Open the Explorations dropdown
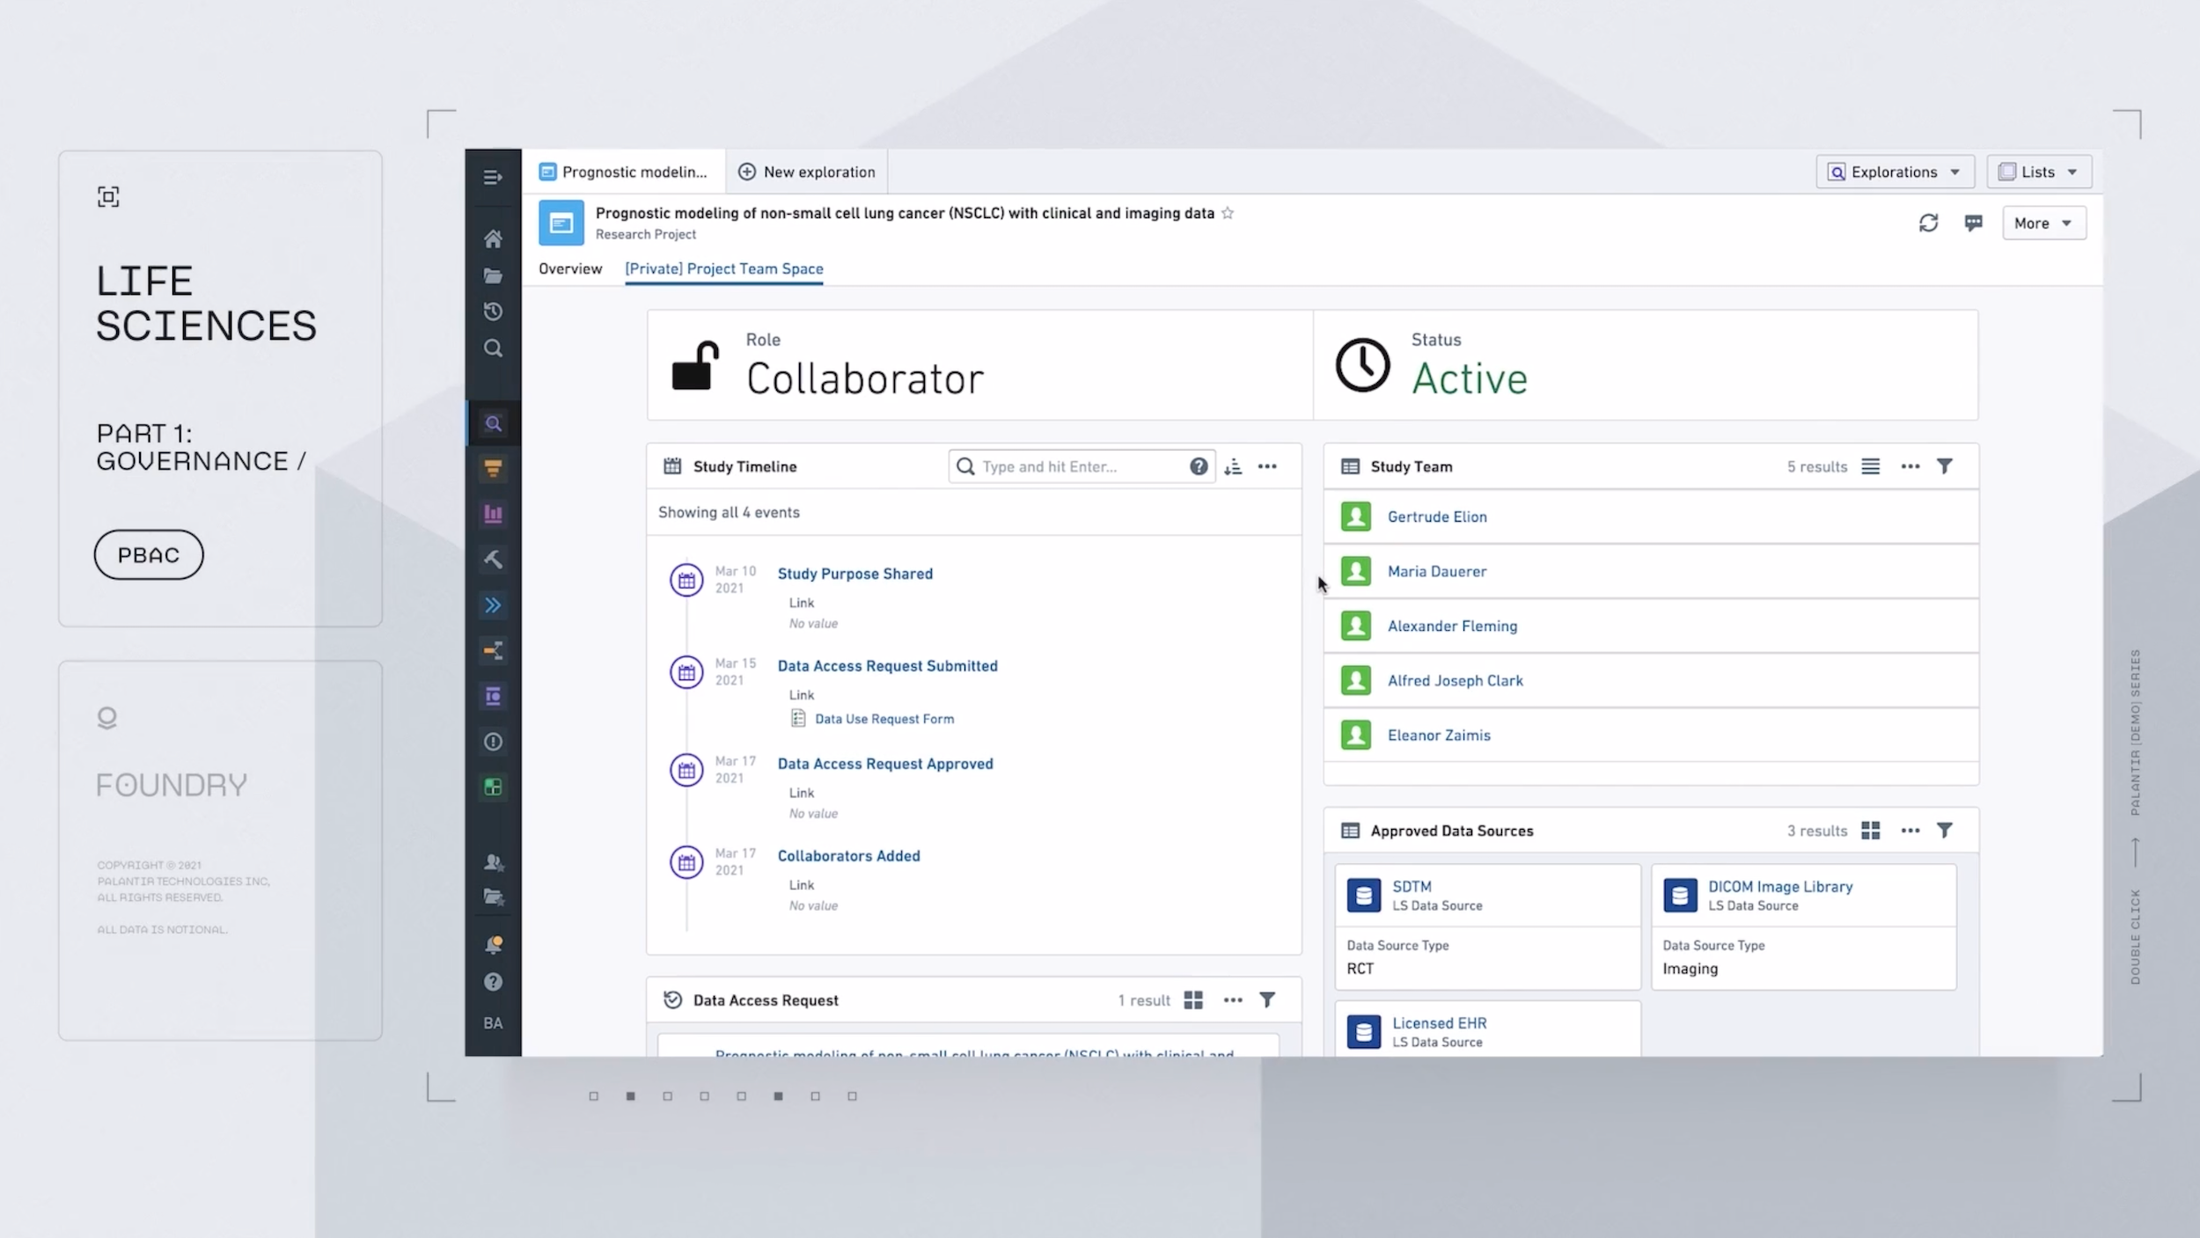This screenshot has width=2200, height=1238. [1895, 171]
